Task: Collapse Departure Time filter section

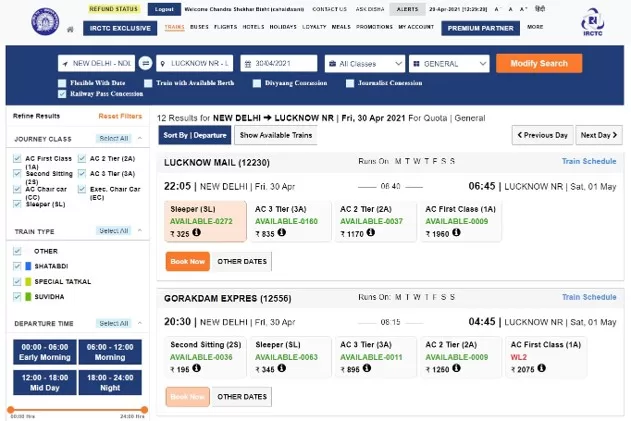Action: pyautogui.click(x=140, y=323)
